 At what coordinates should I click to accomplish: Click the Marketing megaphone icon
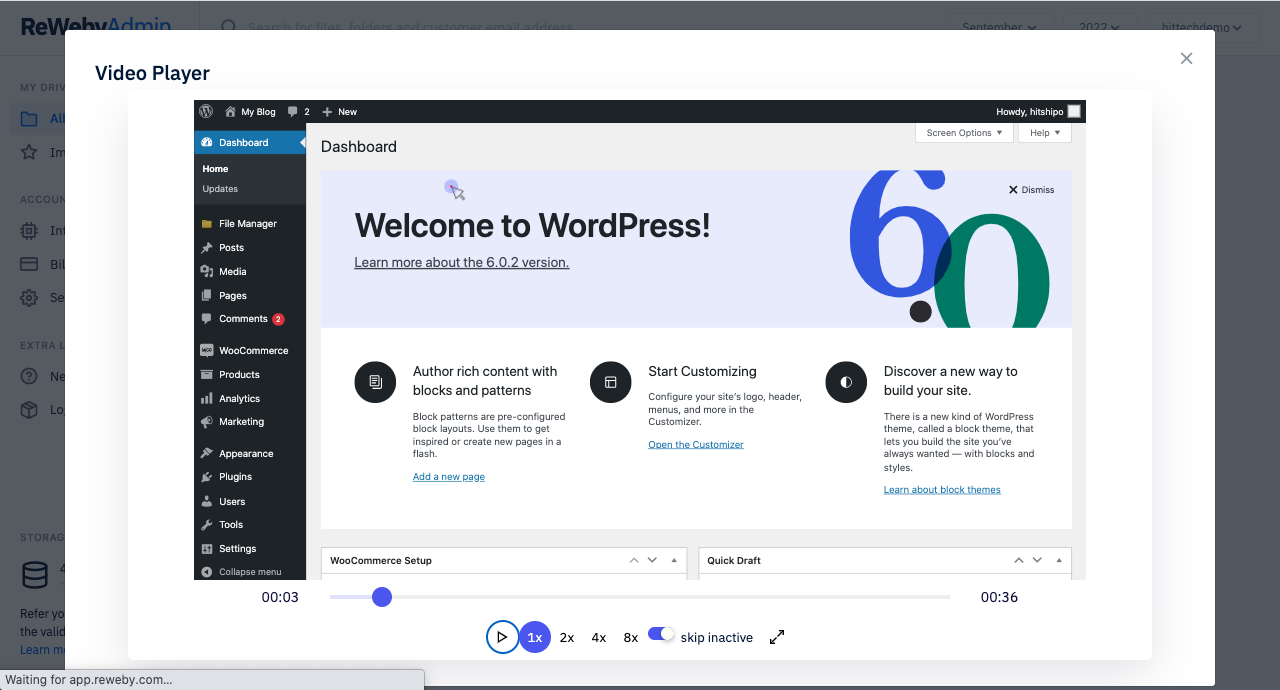(207, 422)
